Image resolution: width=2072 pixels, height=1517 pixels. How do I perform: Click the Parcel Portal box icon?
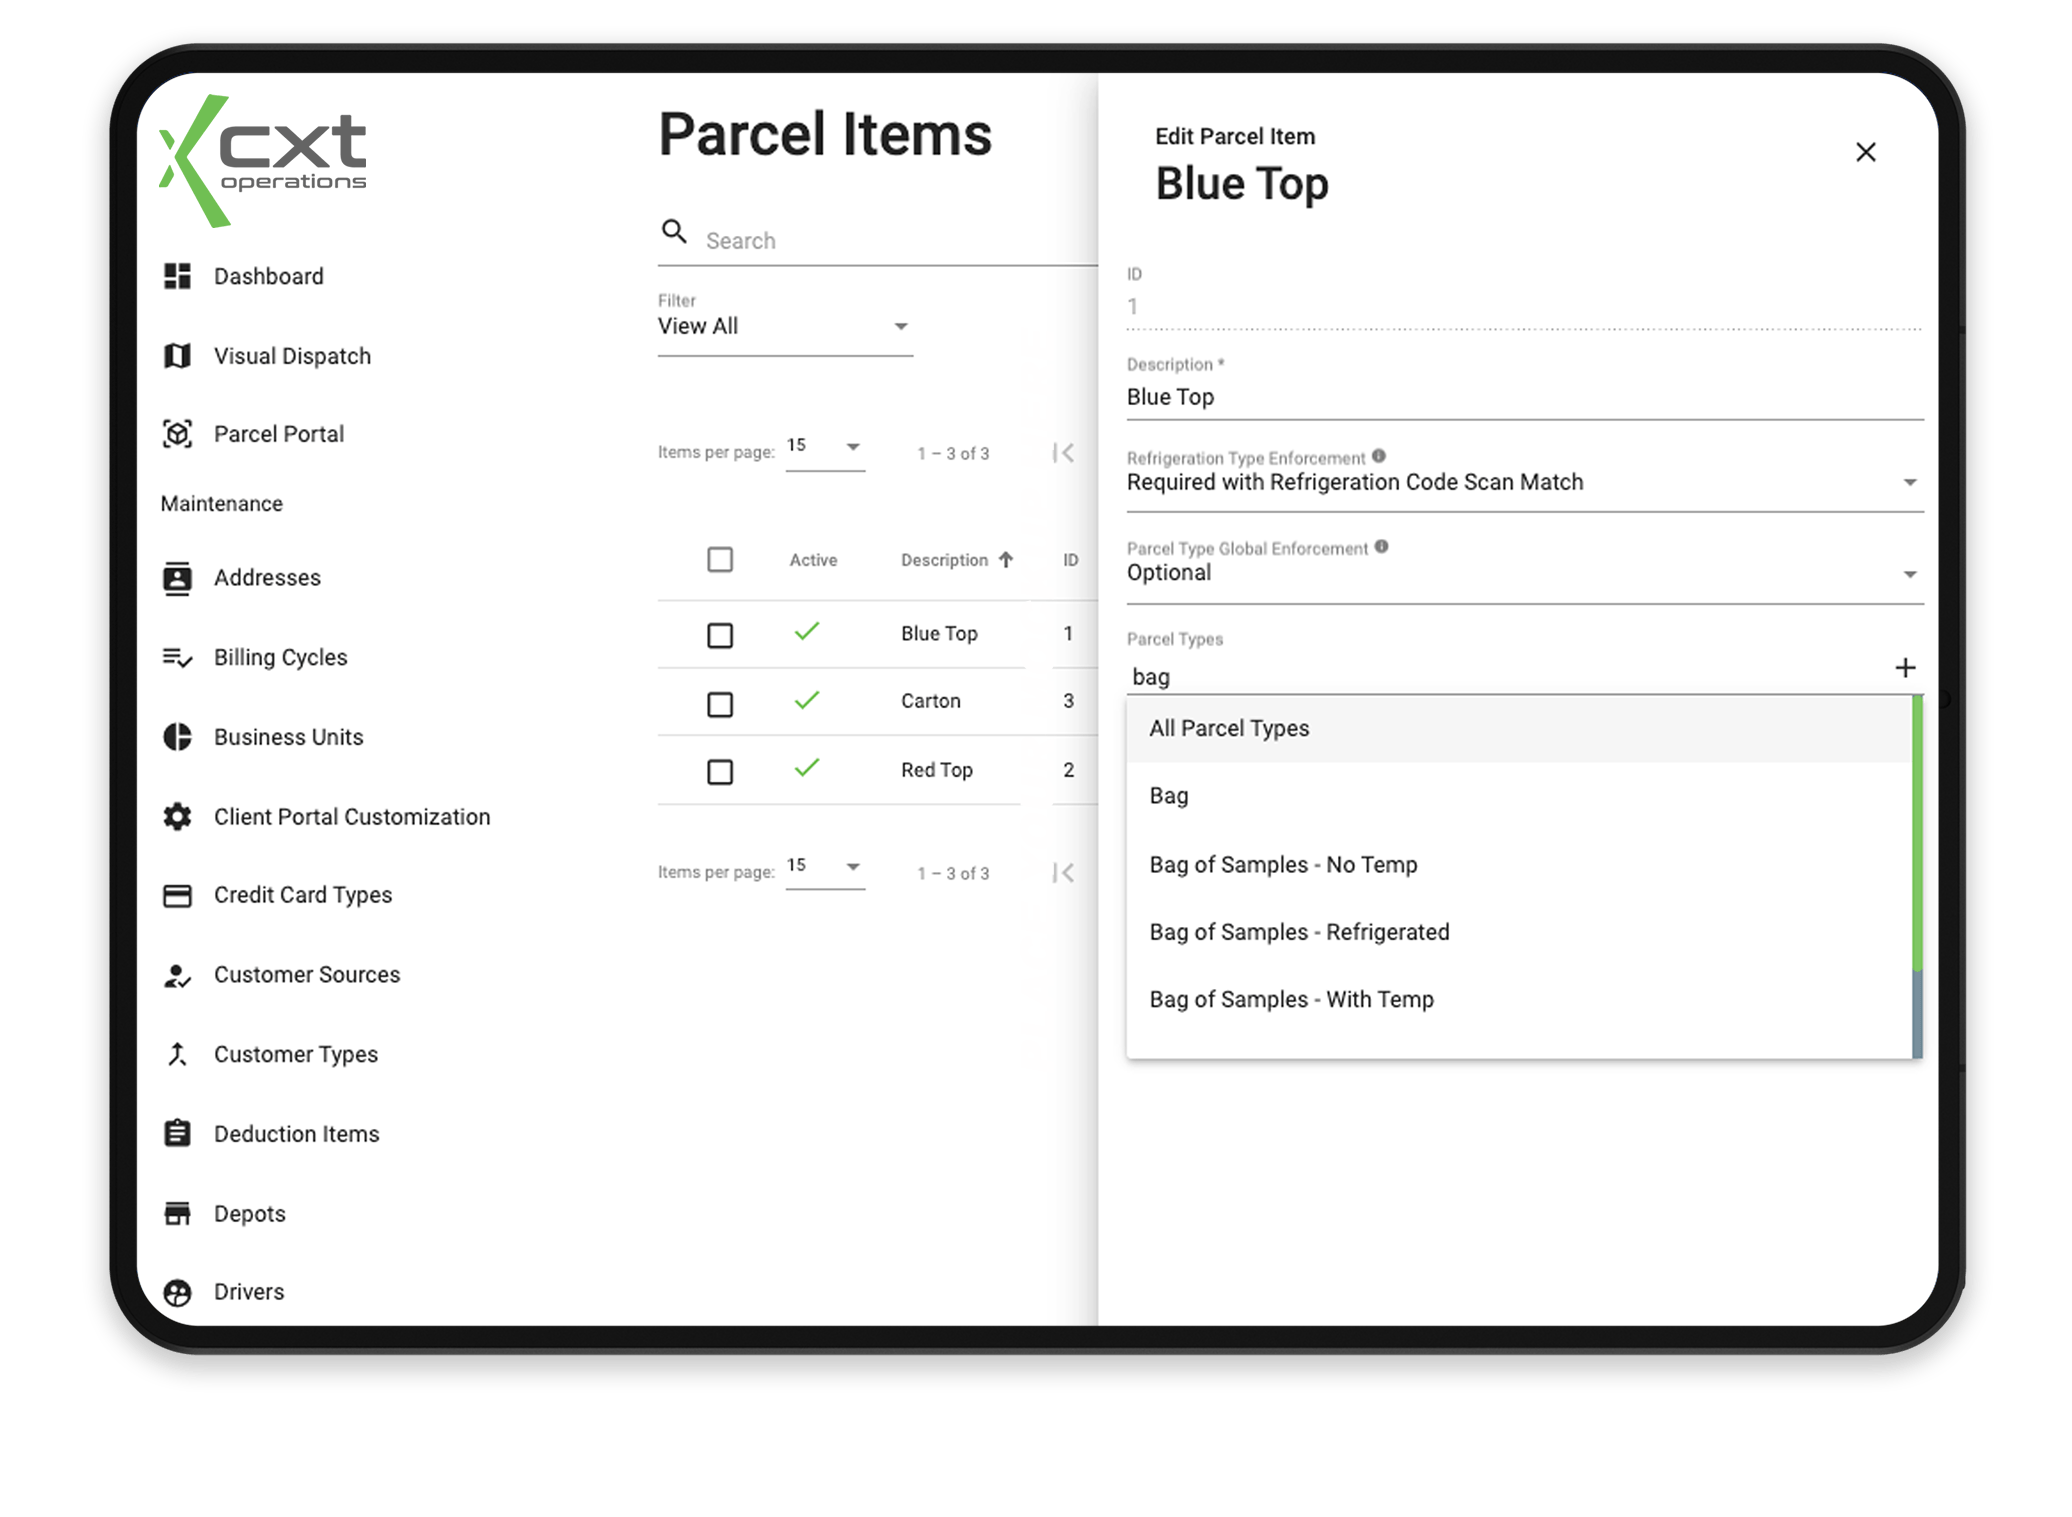(177, 434)
